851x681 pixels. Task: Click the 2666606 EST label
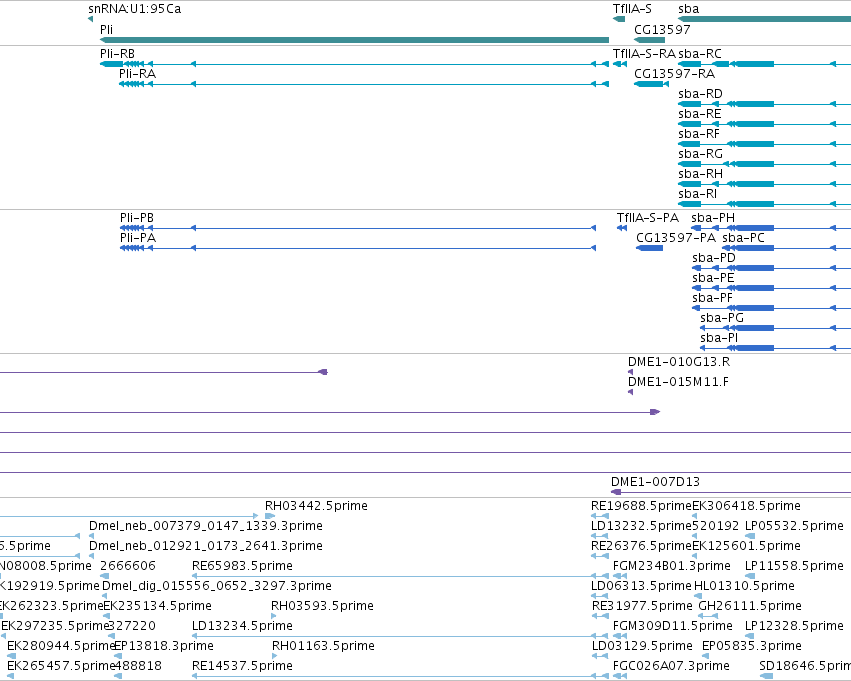coord(128,566)
